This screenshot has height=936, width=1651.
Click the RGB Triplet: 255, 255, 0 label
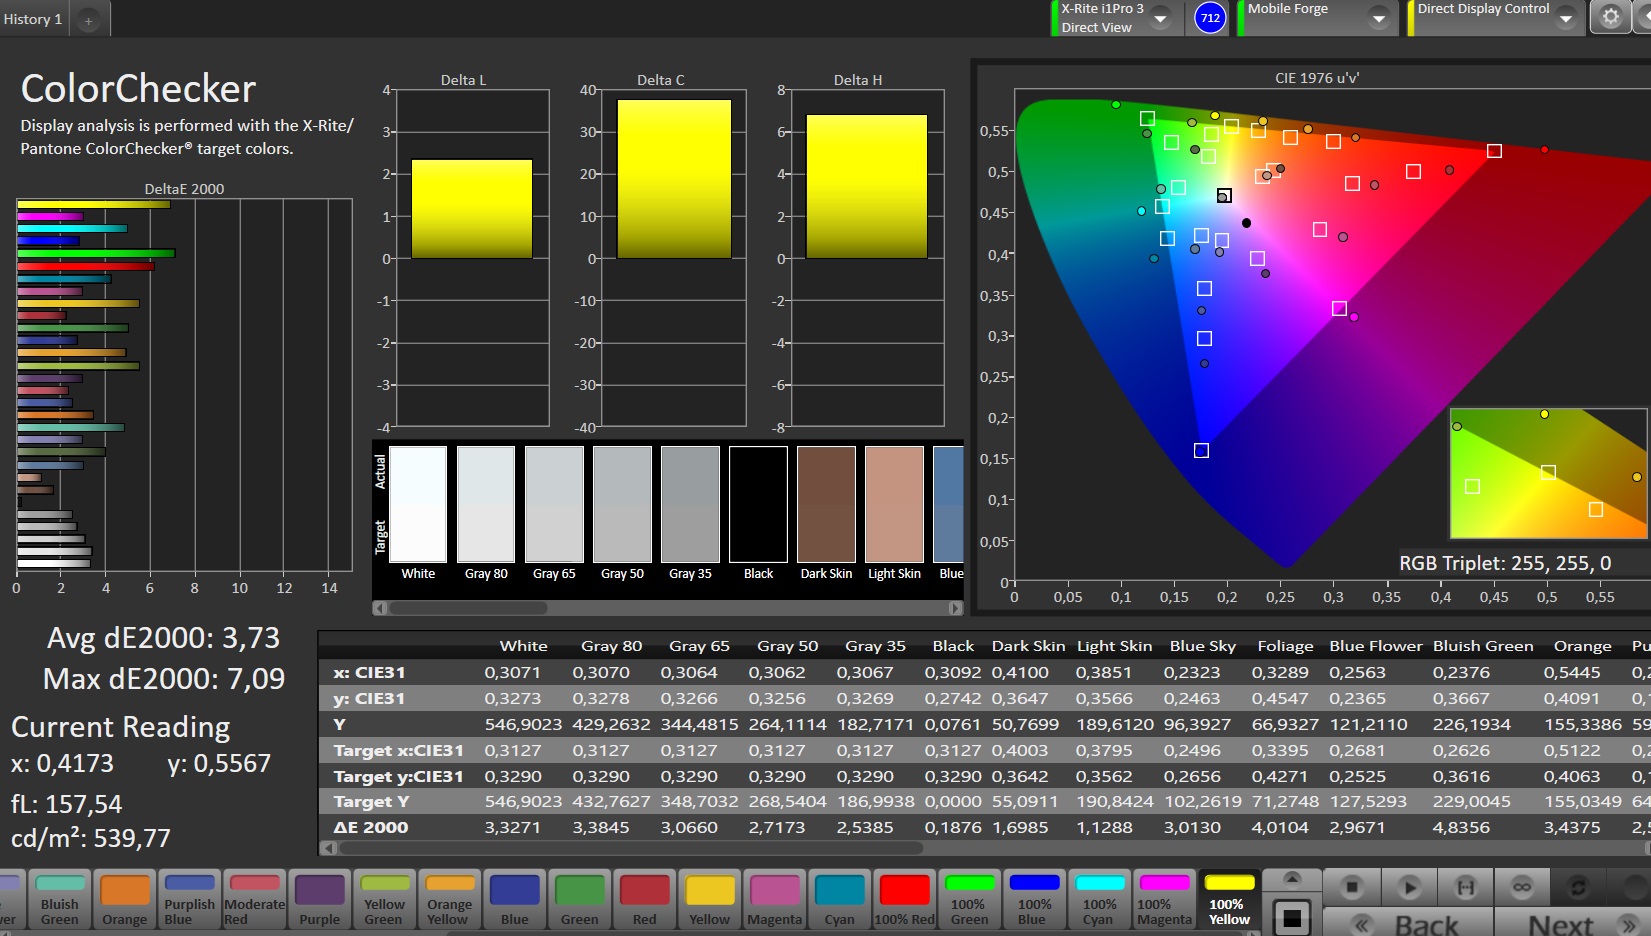click(x=1505, y=563)
